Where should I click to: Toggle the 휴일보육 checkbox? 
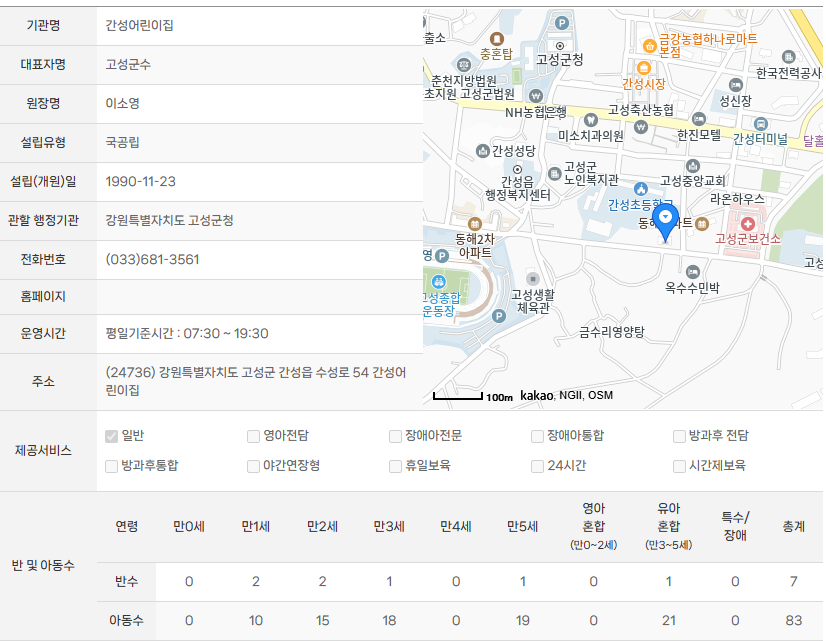click(395, 466)
